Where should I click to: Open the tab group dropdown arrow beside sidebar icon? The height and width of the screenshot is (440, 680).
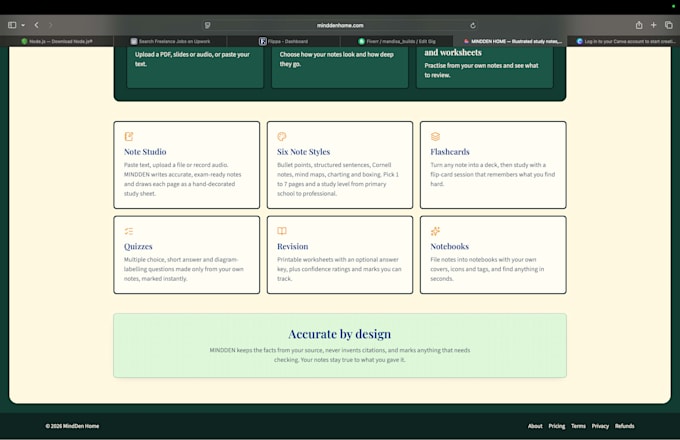pyautogui.click(x=23, y=25)
